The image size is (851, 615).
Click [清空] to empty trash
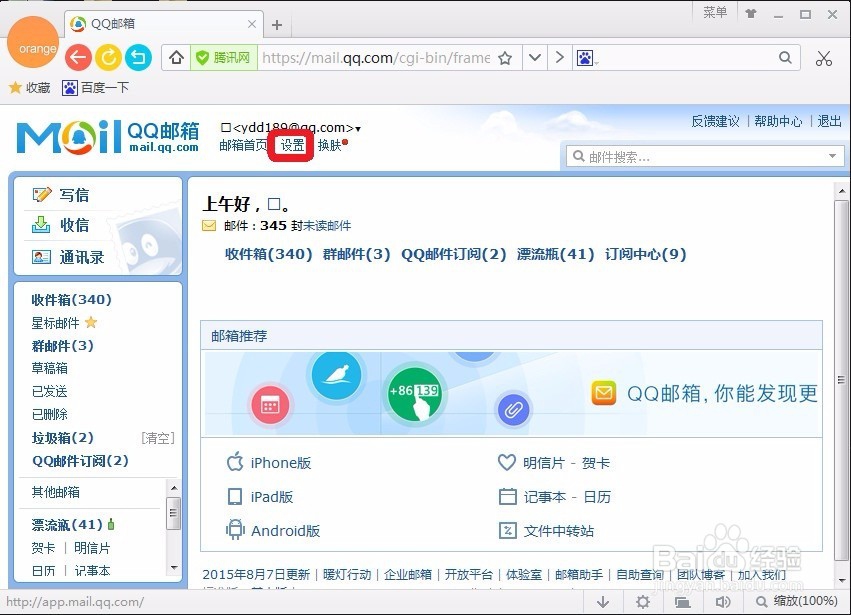158,438
